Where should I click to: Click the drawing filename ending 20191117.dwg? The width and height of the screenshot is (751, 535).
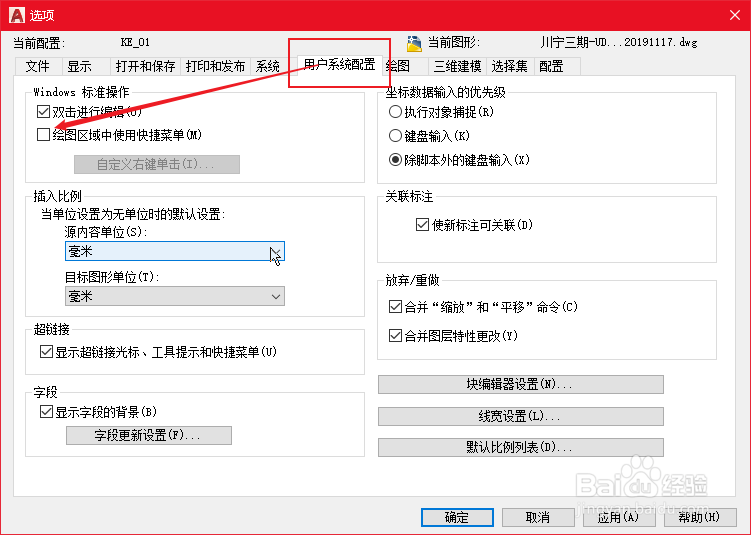[619, 42]
